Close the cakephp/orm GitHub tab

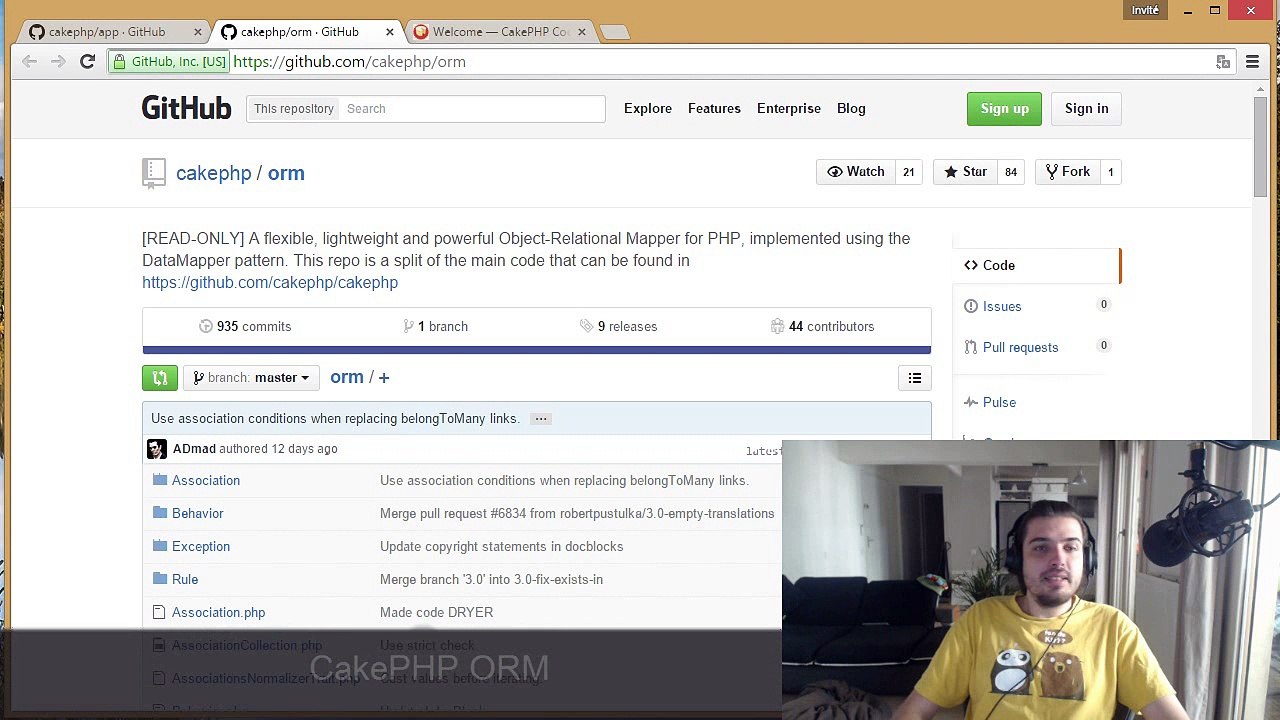click(389, 32)
